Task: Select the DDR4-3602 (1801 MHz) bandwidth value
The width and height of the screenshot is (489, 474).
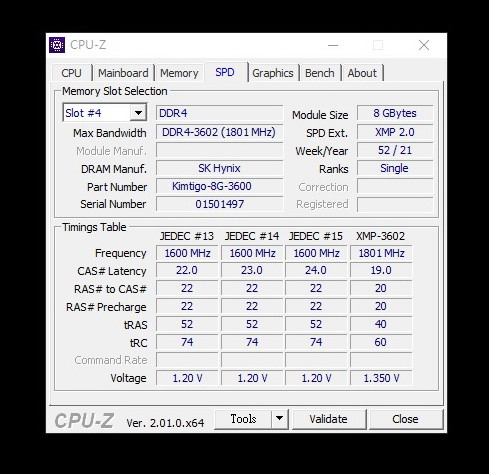Action: pos(219,132)
